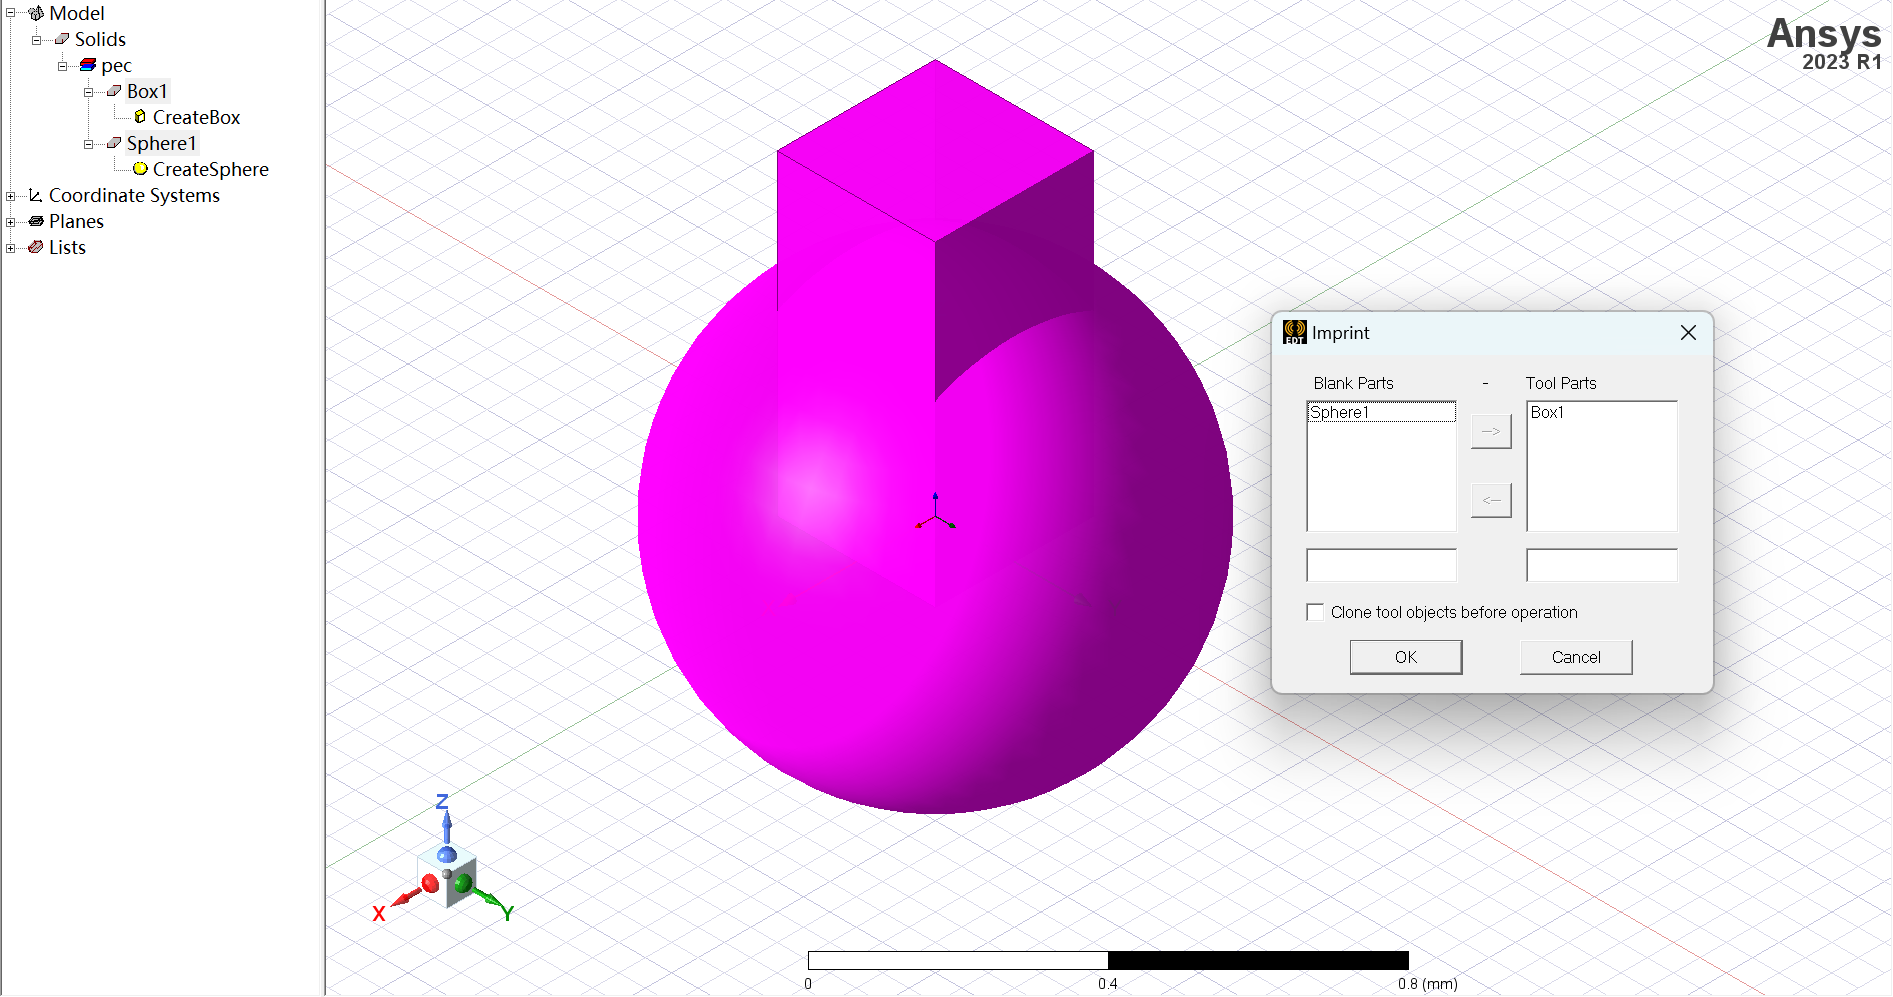The image size is (1893, 997).
Task: Expand the Planes tree node
Action: (11, 222)
